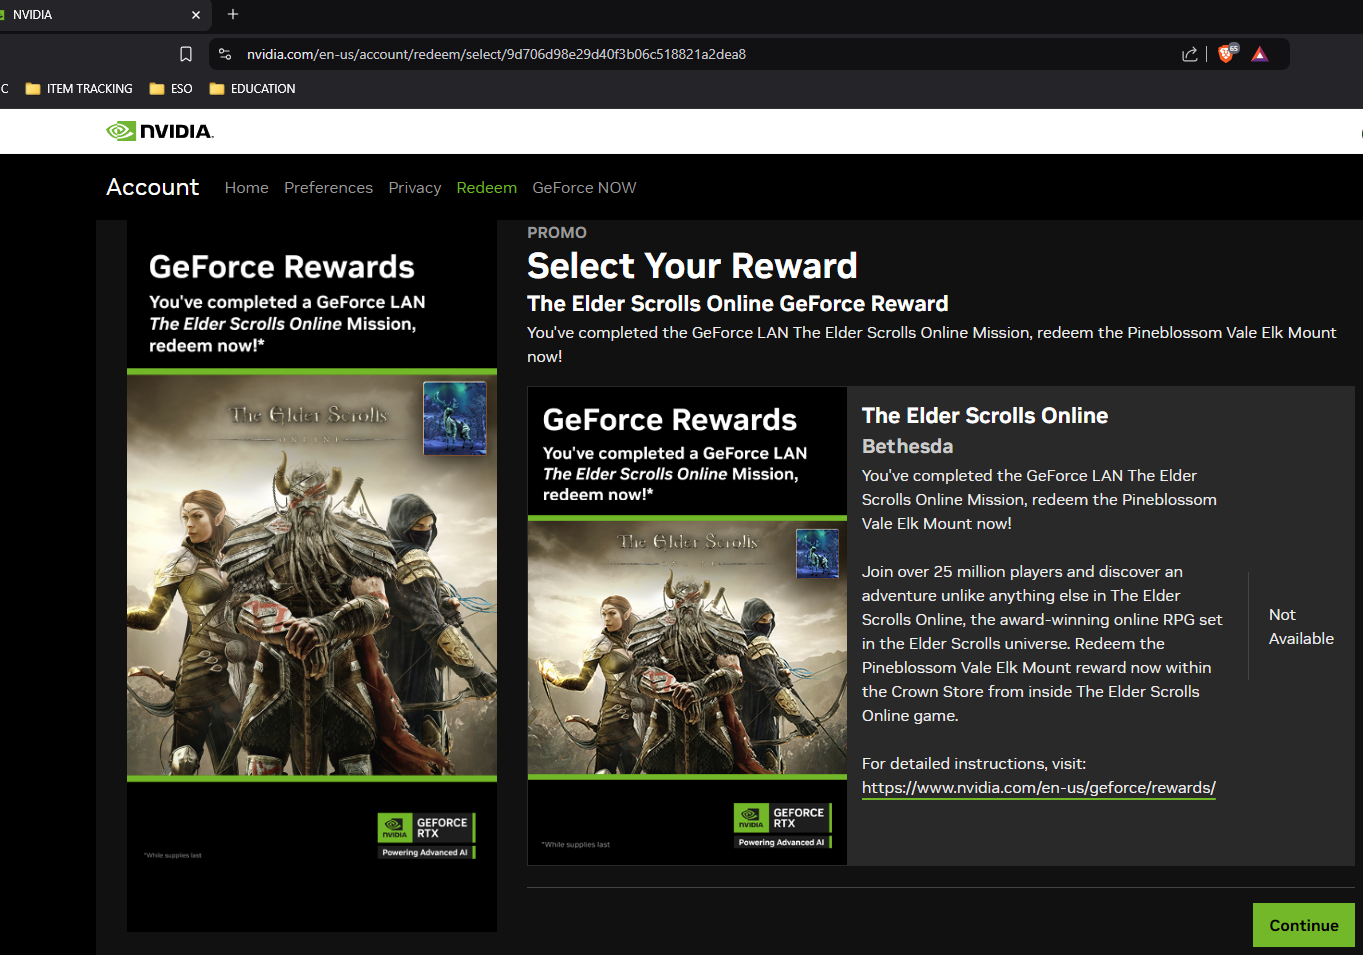Open a new browser tab
1363x955 pixels.
pos(233,14)
